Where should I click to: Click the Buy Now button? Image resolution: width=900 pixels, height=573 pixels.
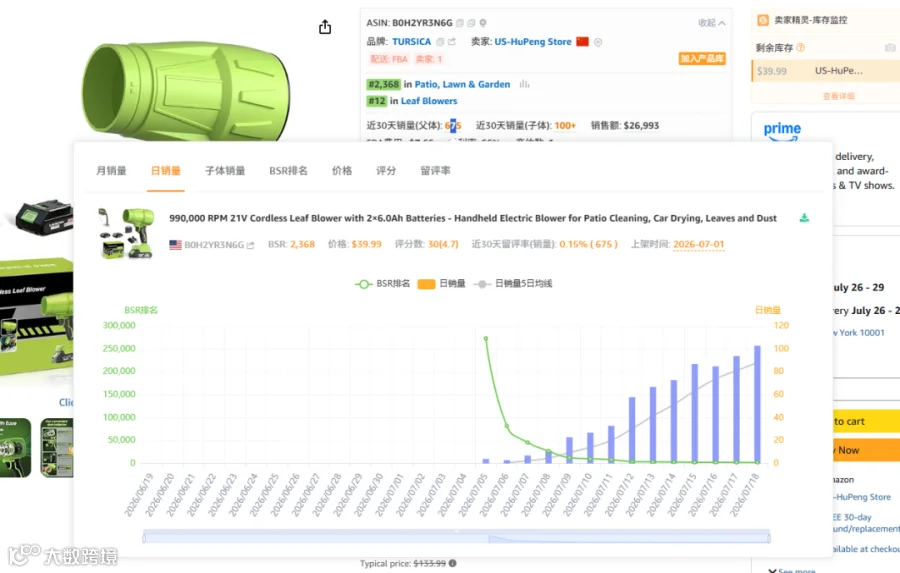point(866,450)
